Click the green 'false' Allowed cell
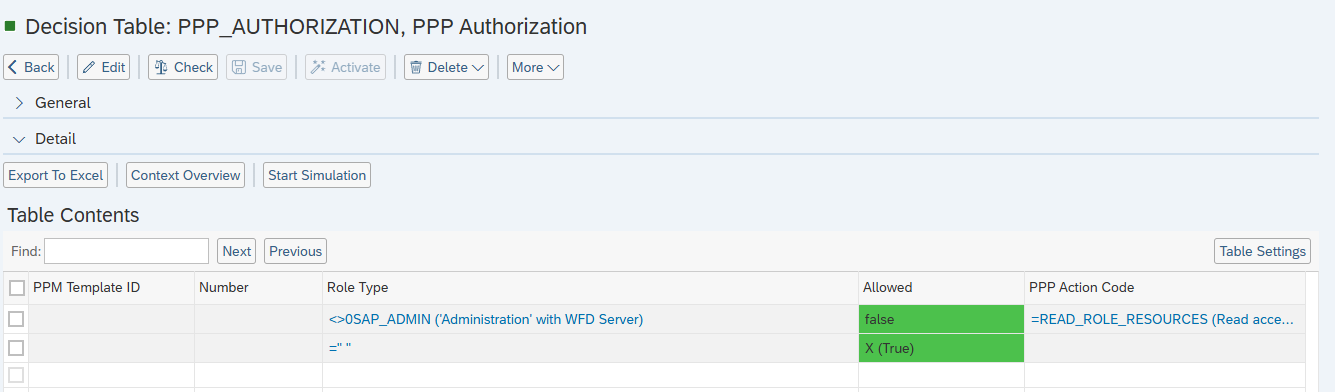This screenshot has width=1335, height=392. [x=941, y=319]
